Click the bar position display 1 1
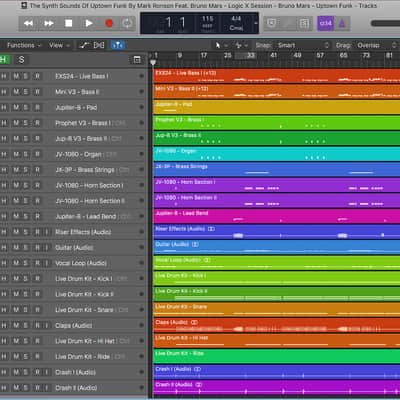The image size is (400, 400). (x=175, y=23)
